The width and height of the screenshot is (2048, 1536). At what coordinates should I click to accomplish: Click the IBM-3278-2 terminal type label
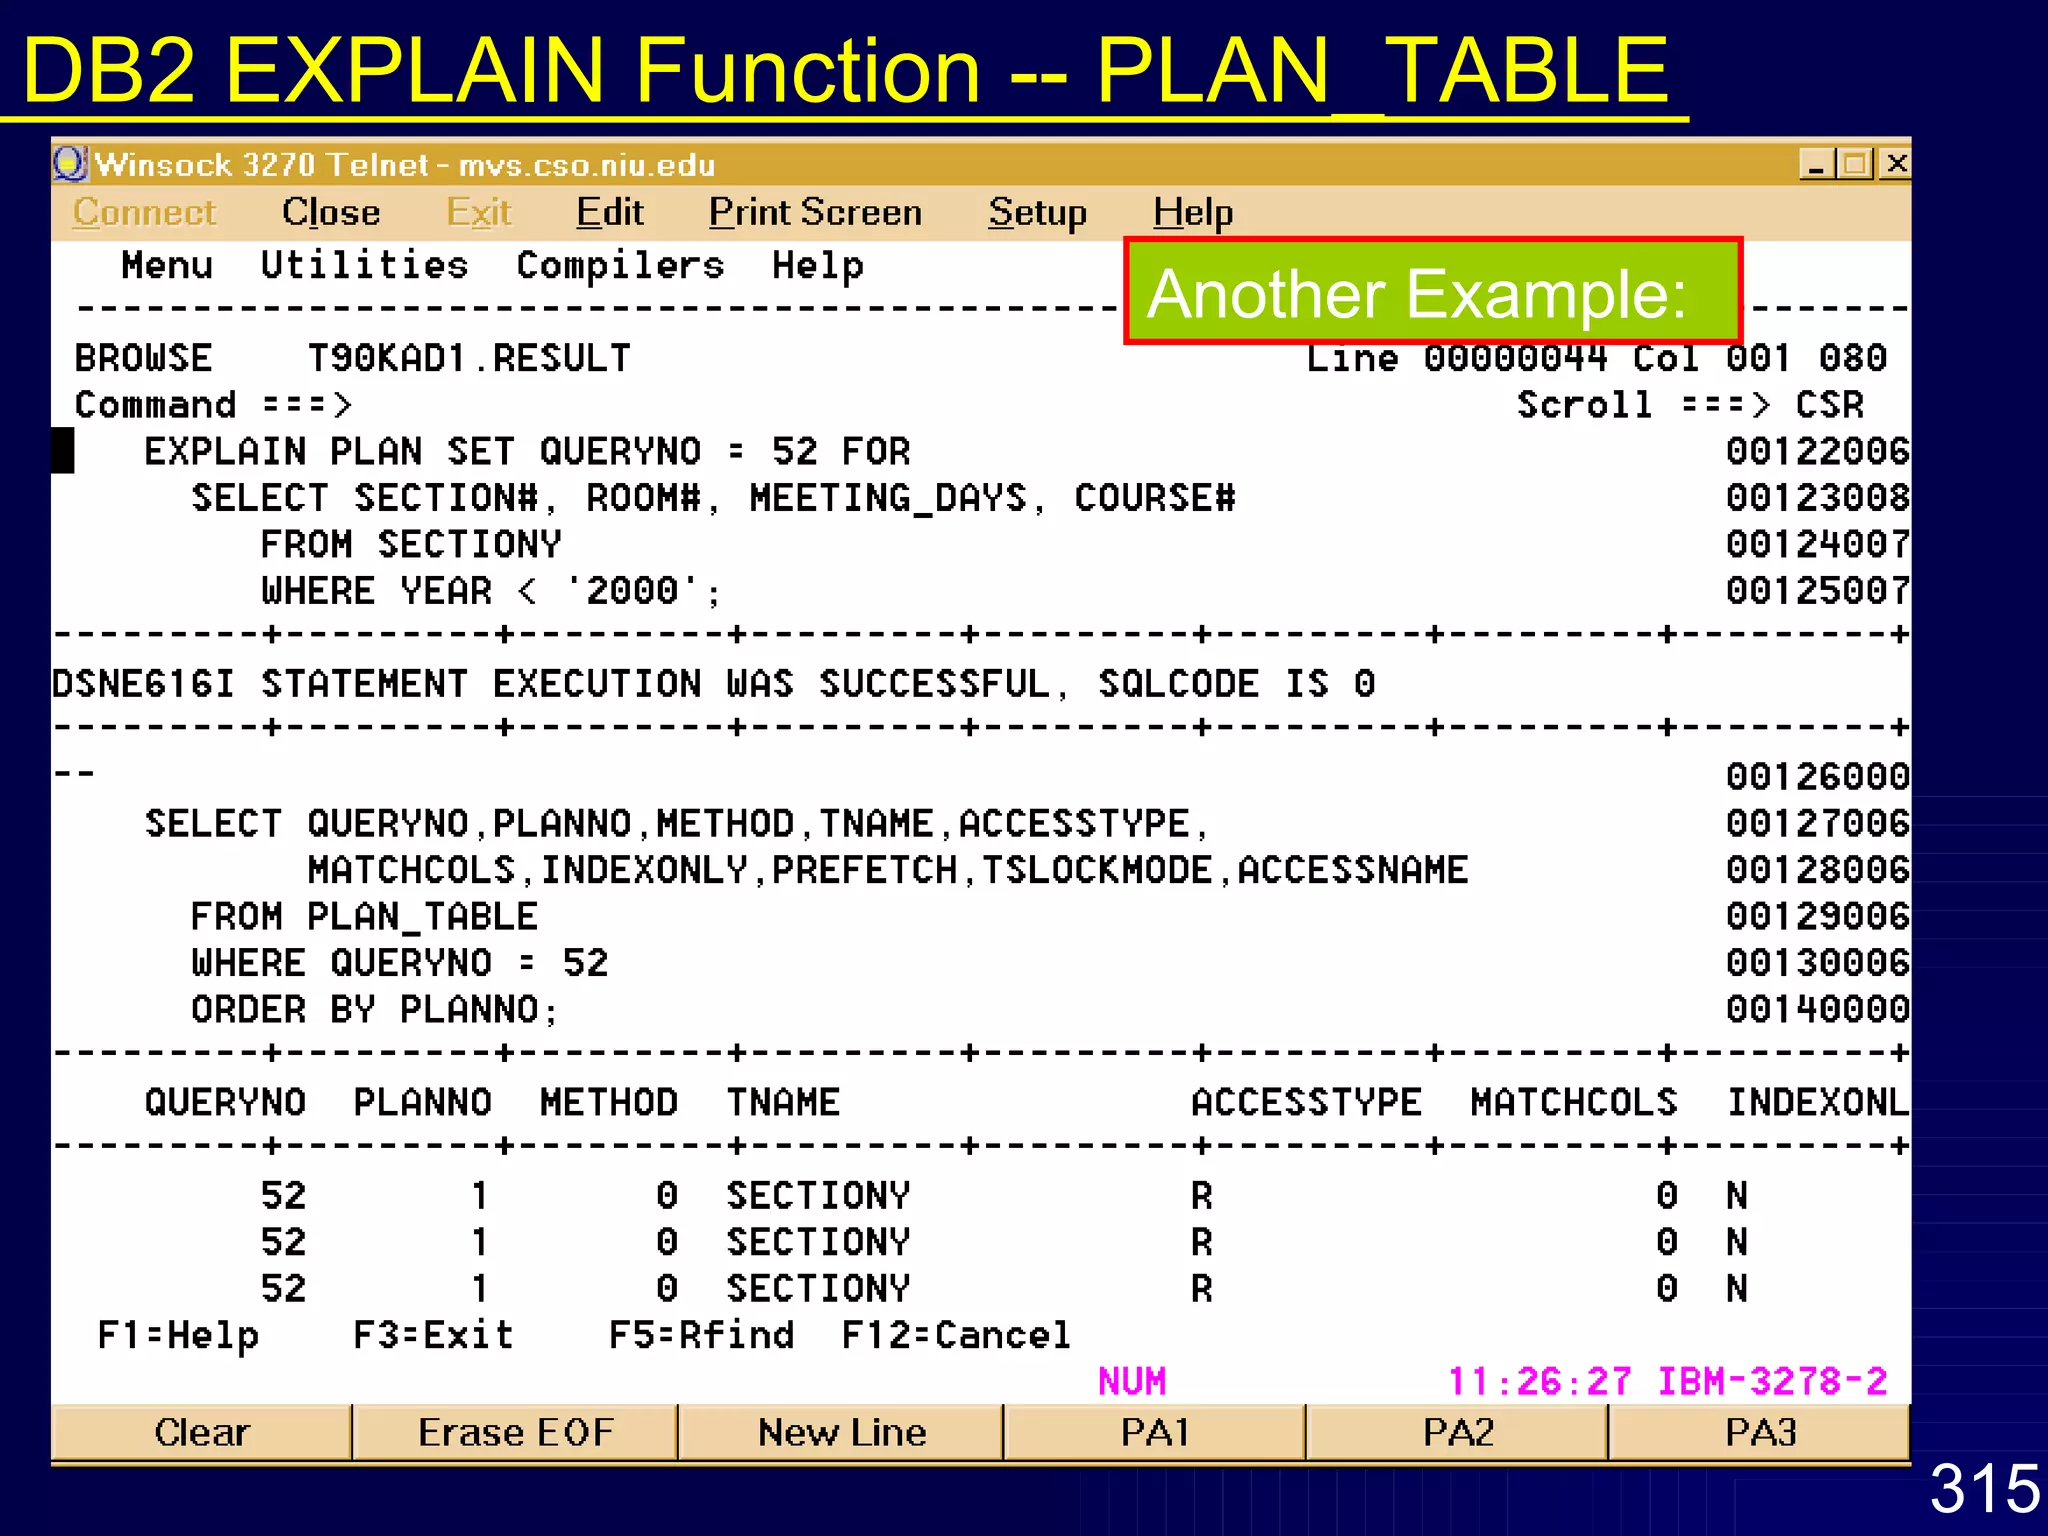point(1772,1382)
